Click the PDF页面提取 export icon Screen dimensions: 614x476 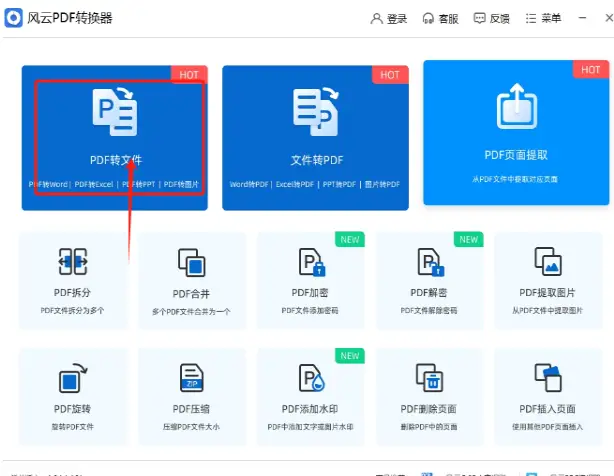pos(517,106)
